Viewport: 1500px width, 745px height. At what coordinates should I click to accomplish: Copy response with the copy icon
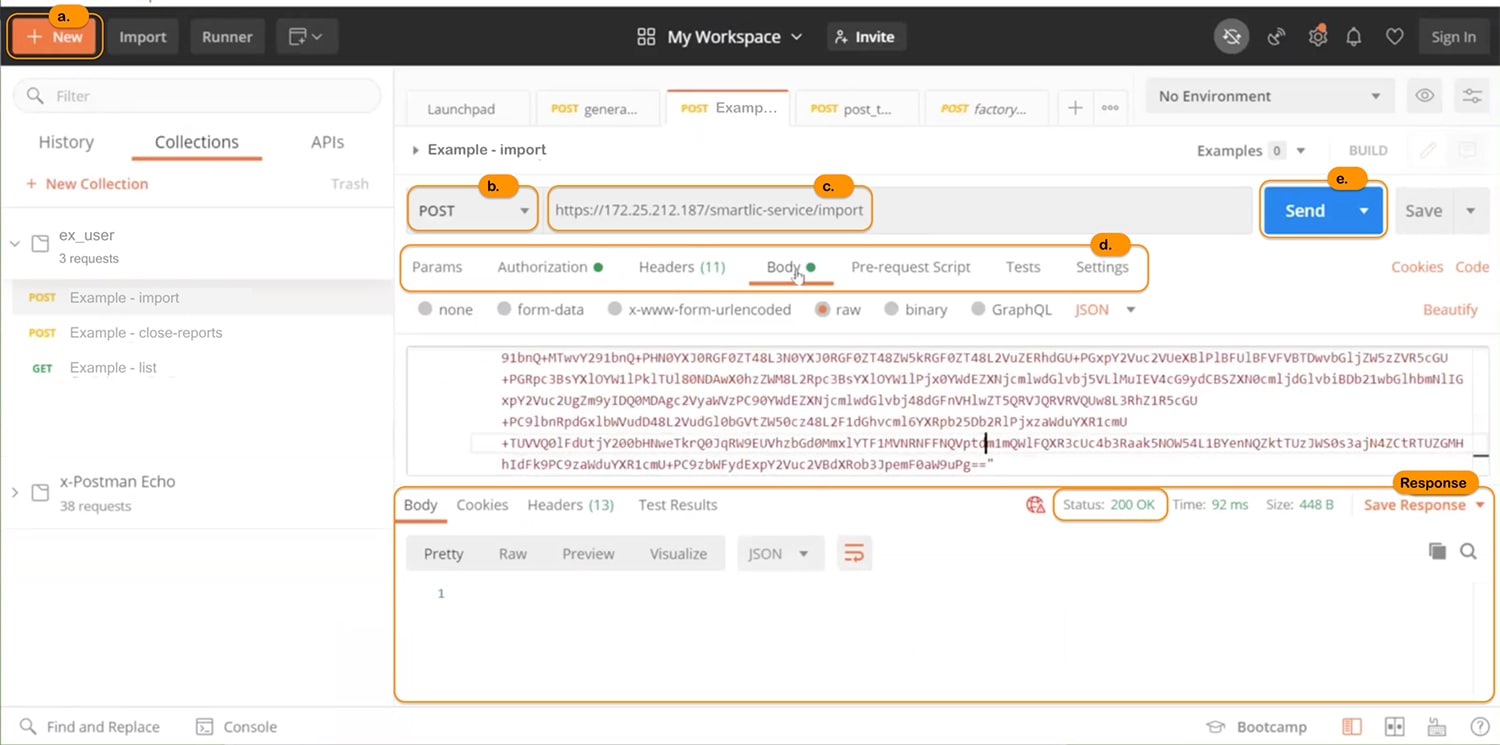[x=1437, y=551]
